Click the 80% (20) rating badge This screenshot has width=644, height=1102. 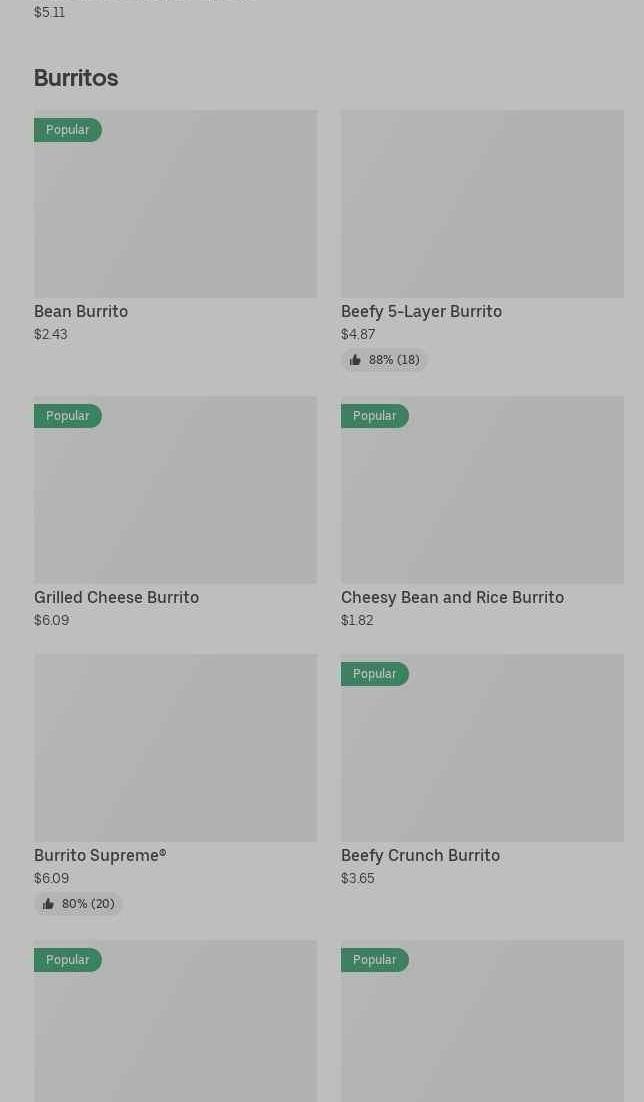(x=79, y=904)
